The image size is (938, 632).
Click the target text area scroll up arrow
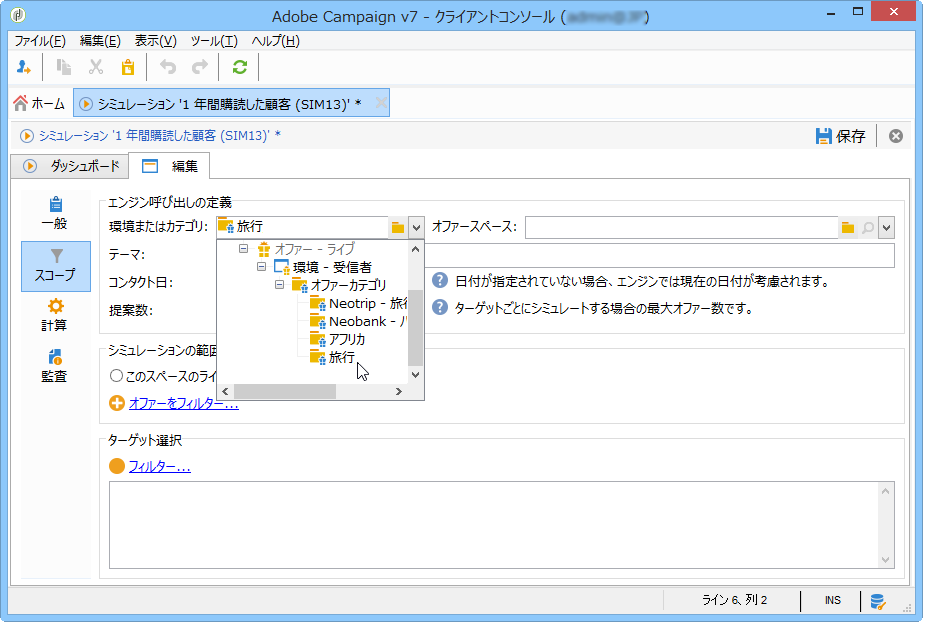[885, 491]
